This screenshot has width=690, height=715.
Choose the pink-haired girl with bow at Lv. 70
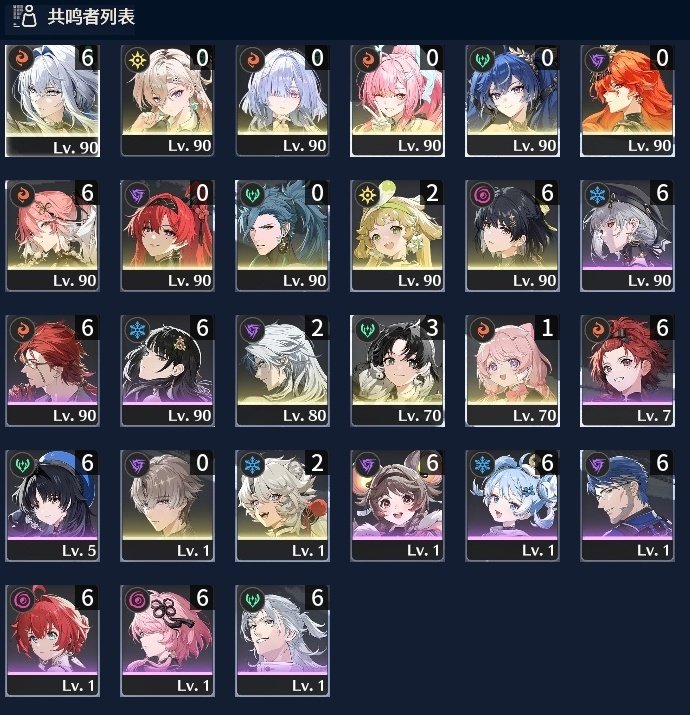tap(512, 370)
